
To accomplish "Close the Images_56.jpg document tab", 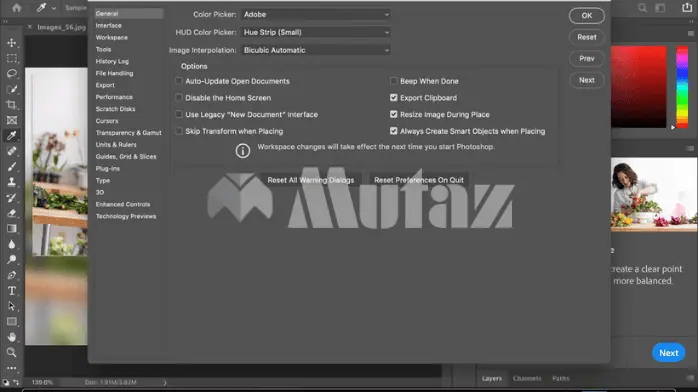I will coord(30,27).
